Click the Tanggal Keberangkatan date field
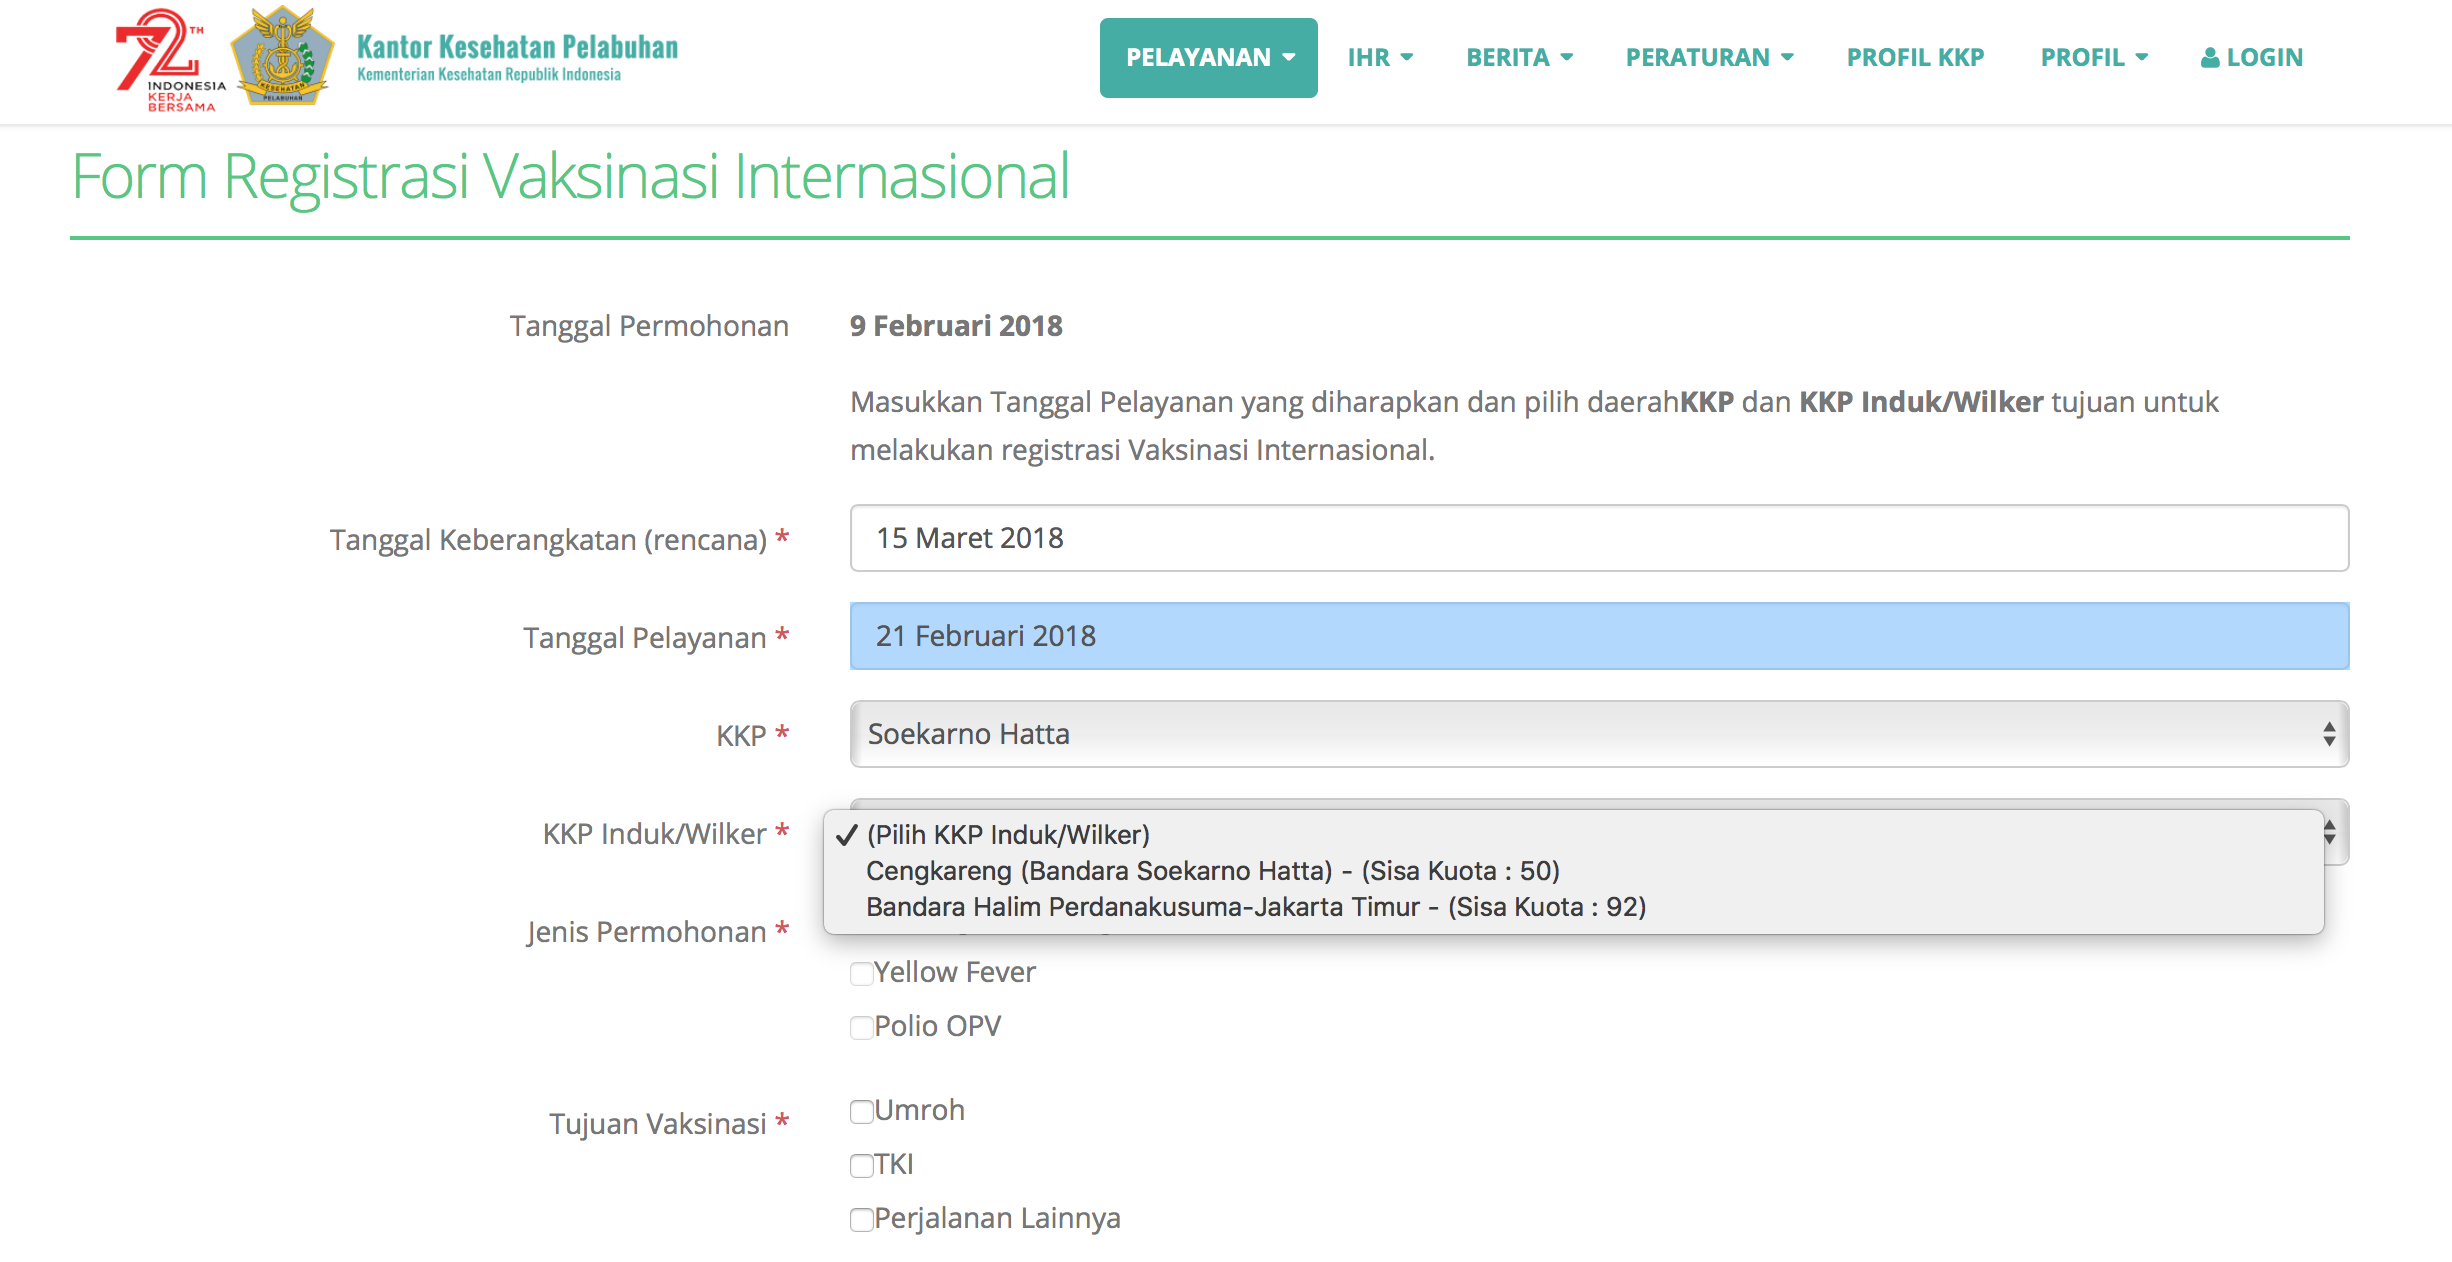 [x=1598, y=538]
